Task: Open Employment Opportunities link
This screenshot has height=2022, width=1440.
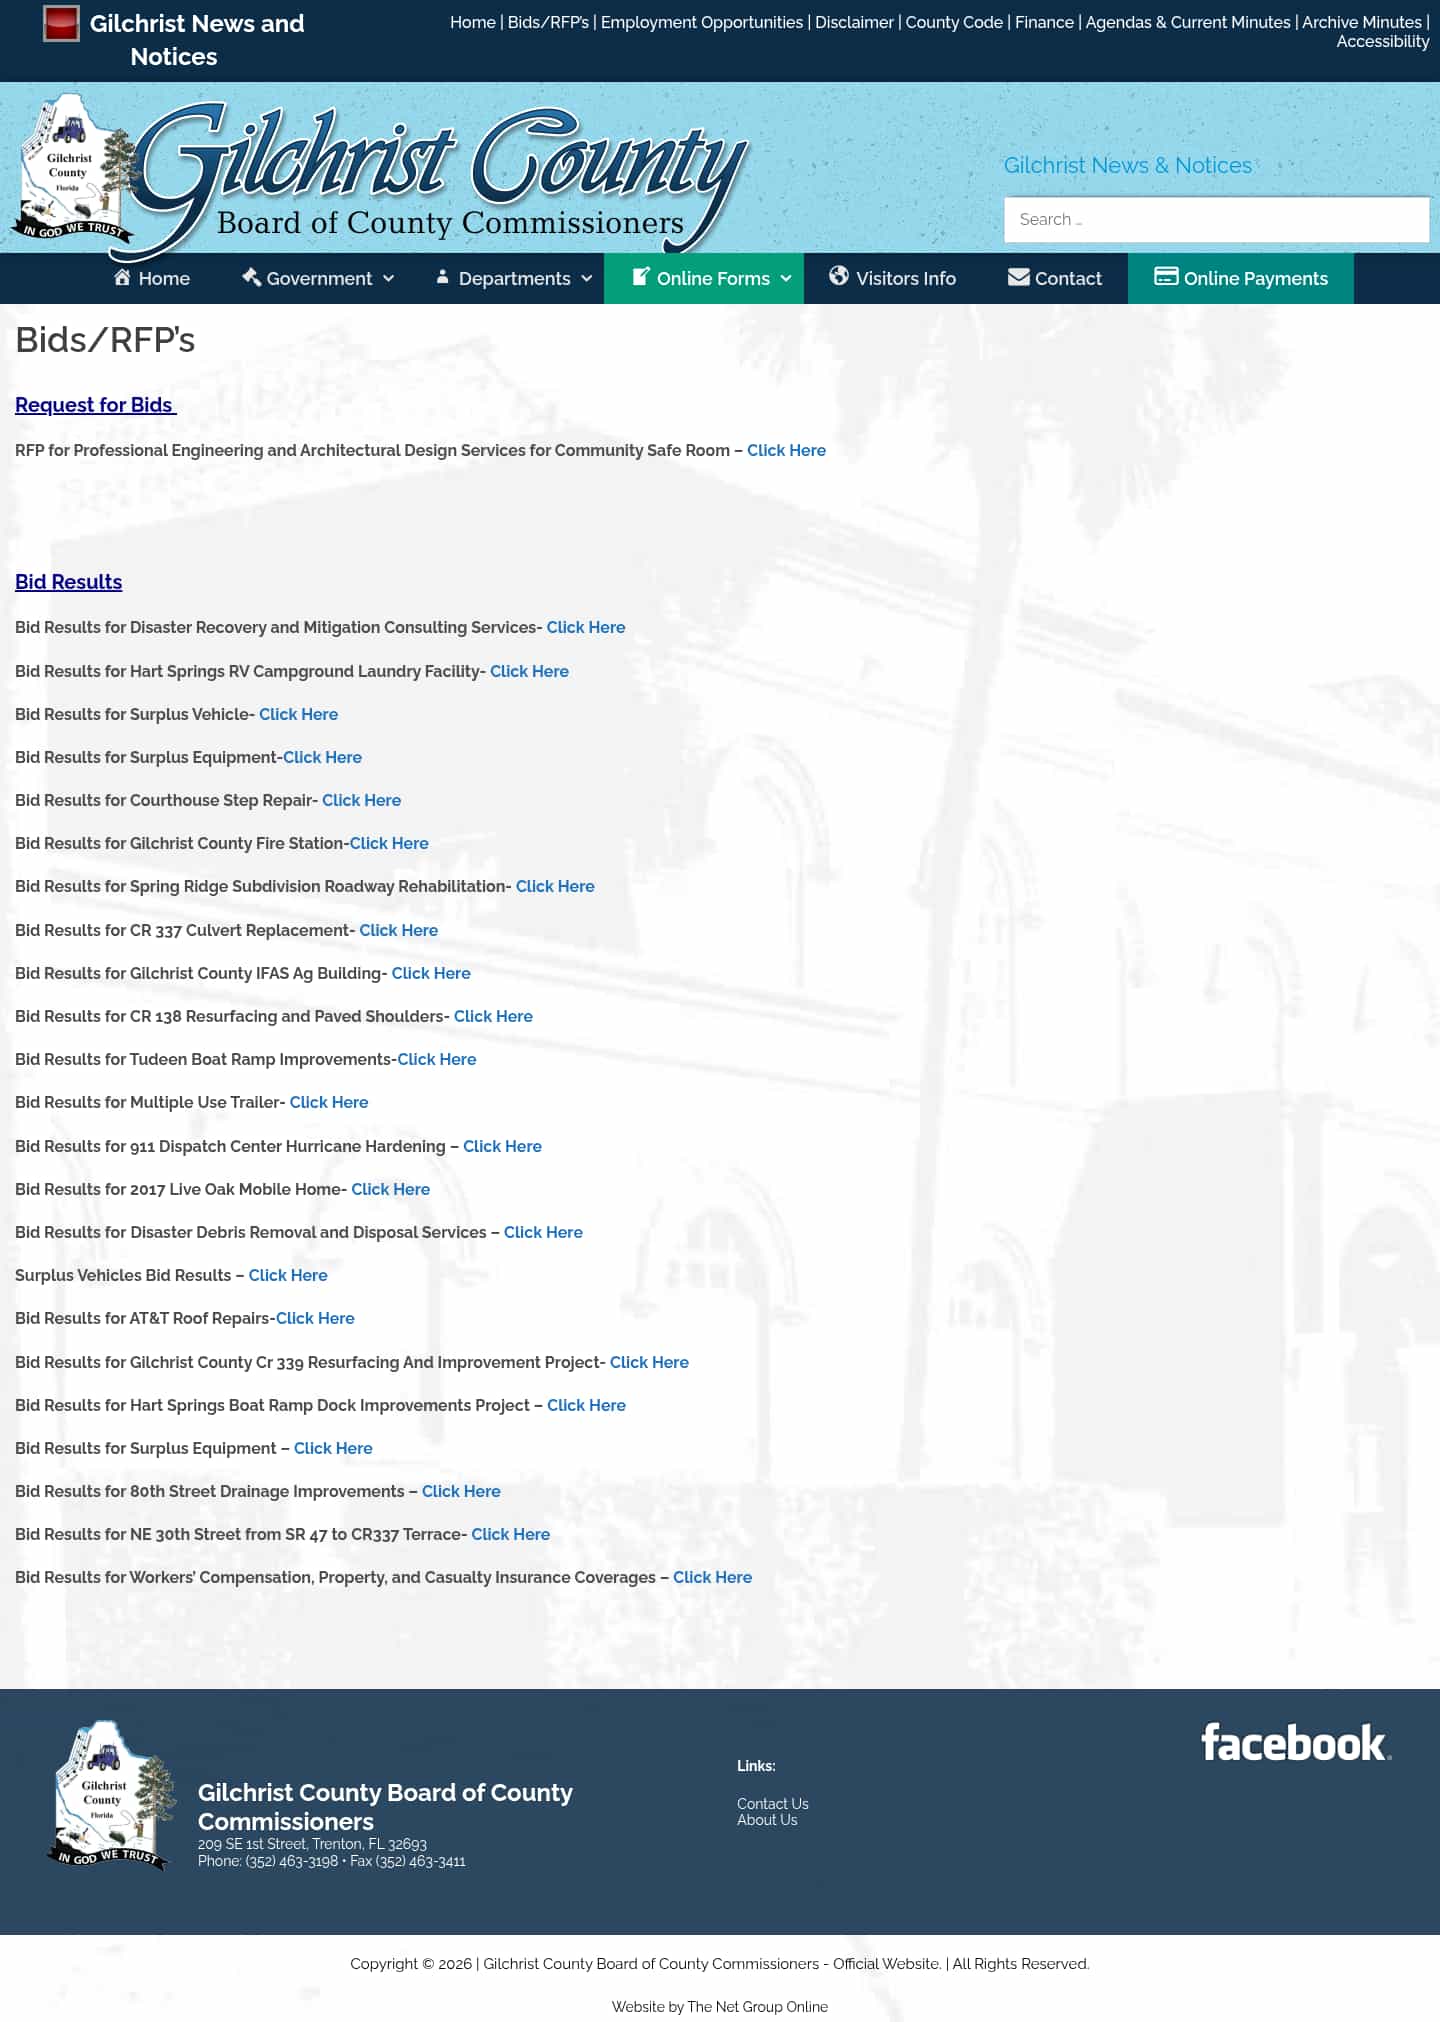Action: [702, 22]
